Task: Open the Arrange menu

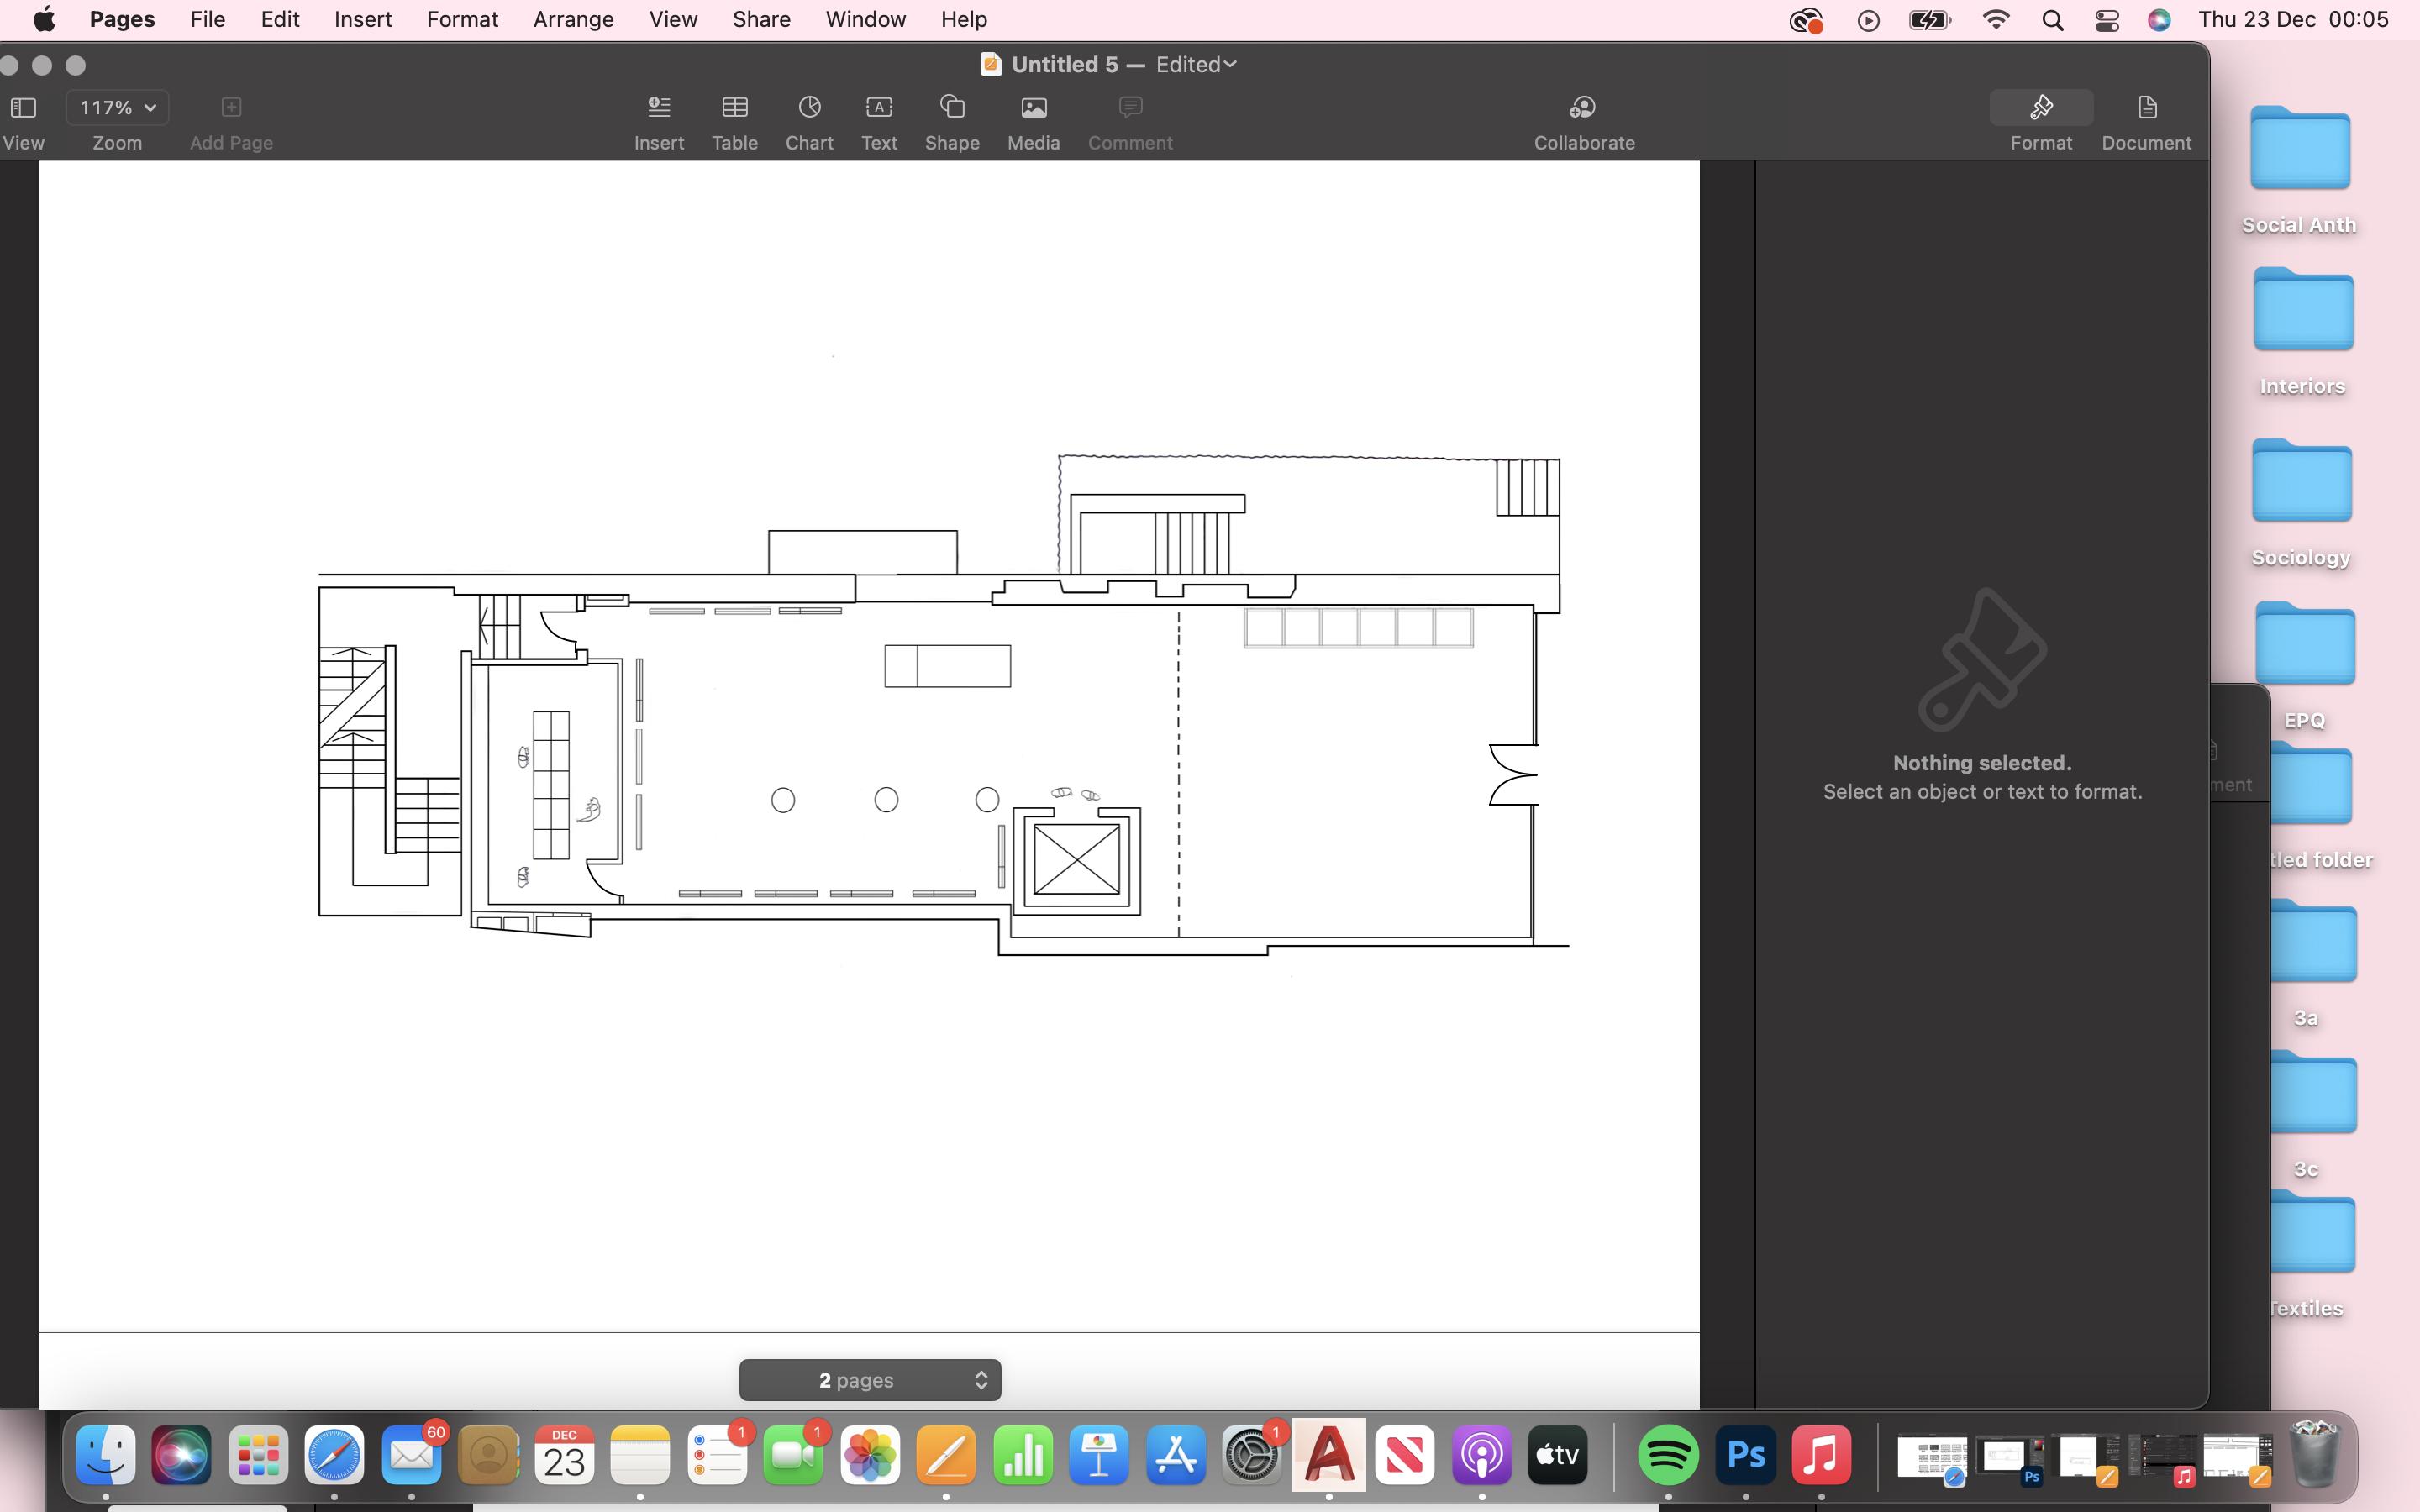Action: tap(573, 20)
